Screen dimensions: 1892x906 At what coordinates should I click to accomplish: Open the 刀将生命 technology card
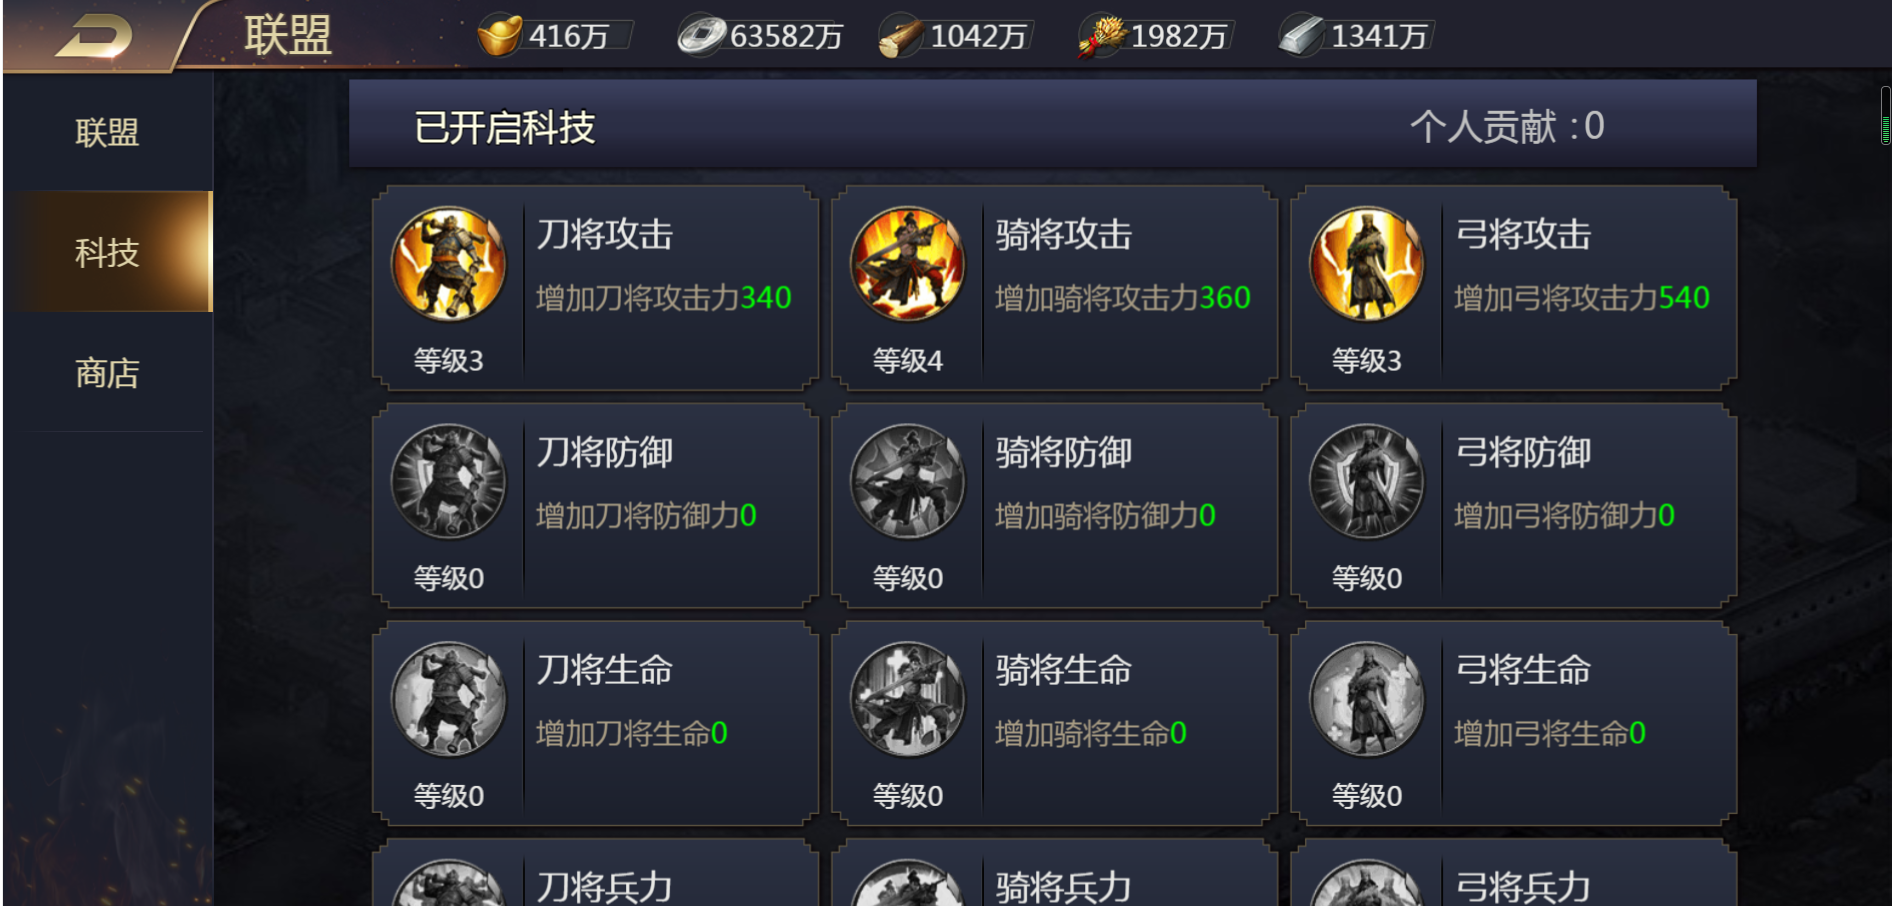click(x=596, y=723)
